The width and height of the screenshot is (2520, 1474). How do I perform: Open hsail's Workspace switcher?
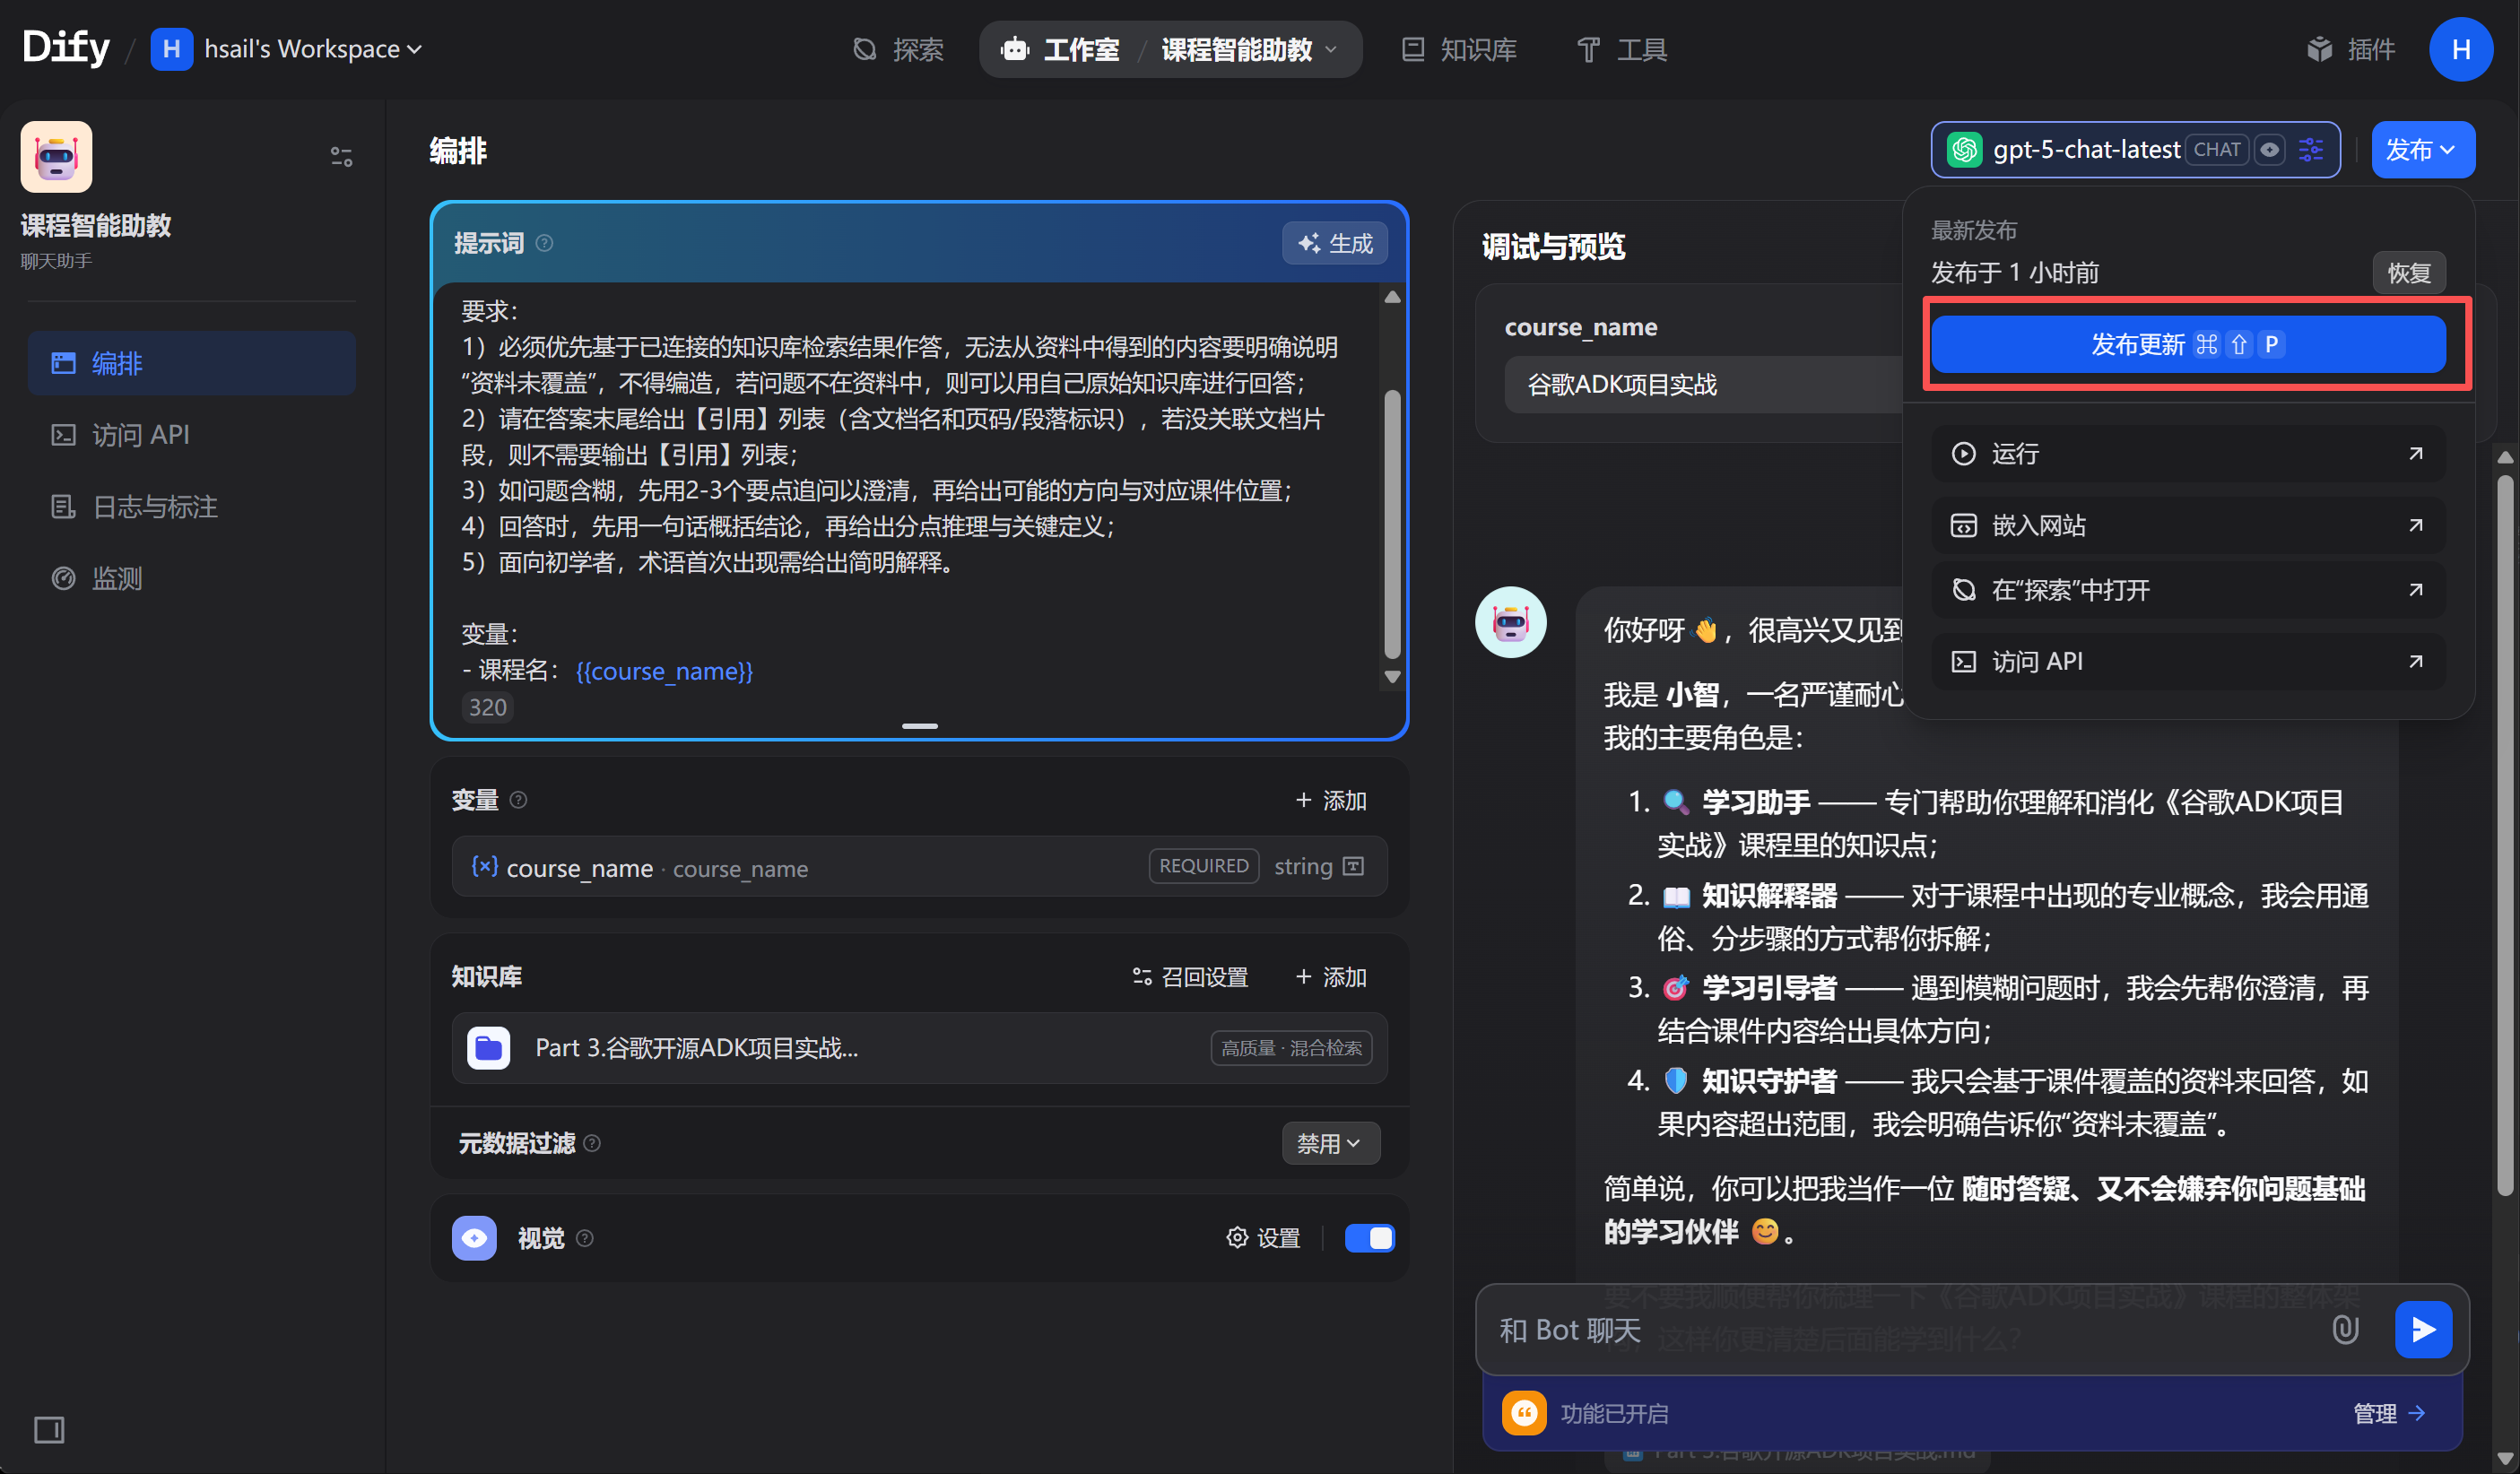(x=287, y=49)
